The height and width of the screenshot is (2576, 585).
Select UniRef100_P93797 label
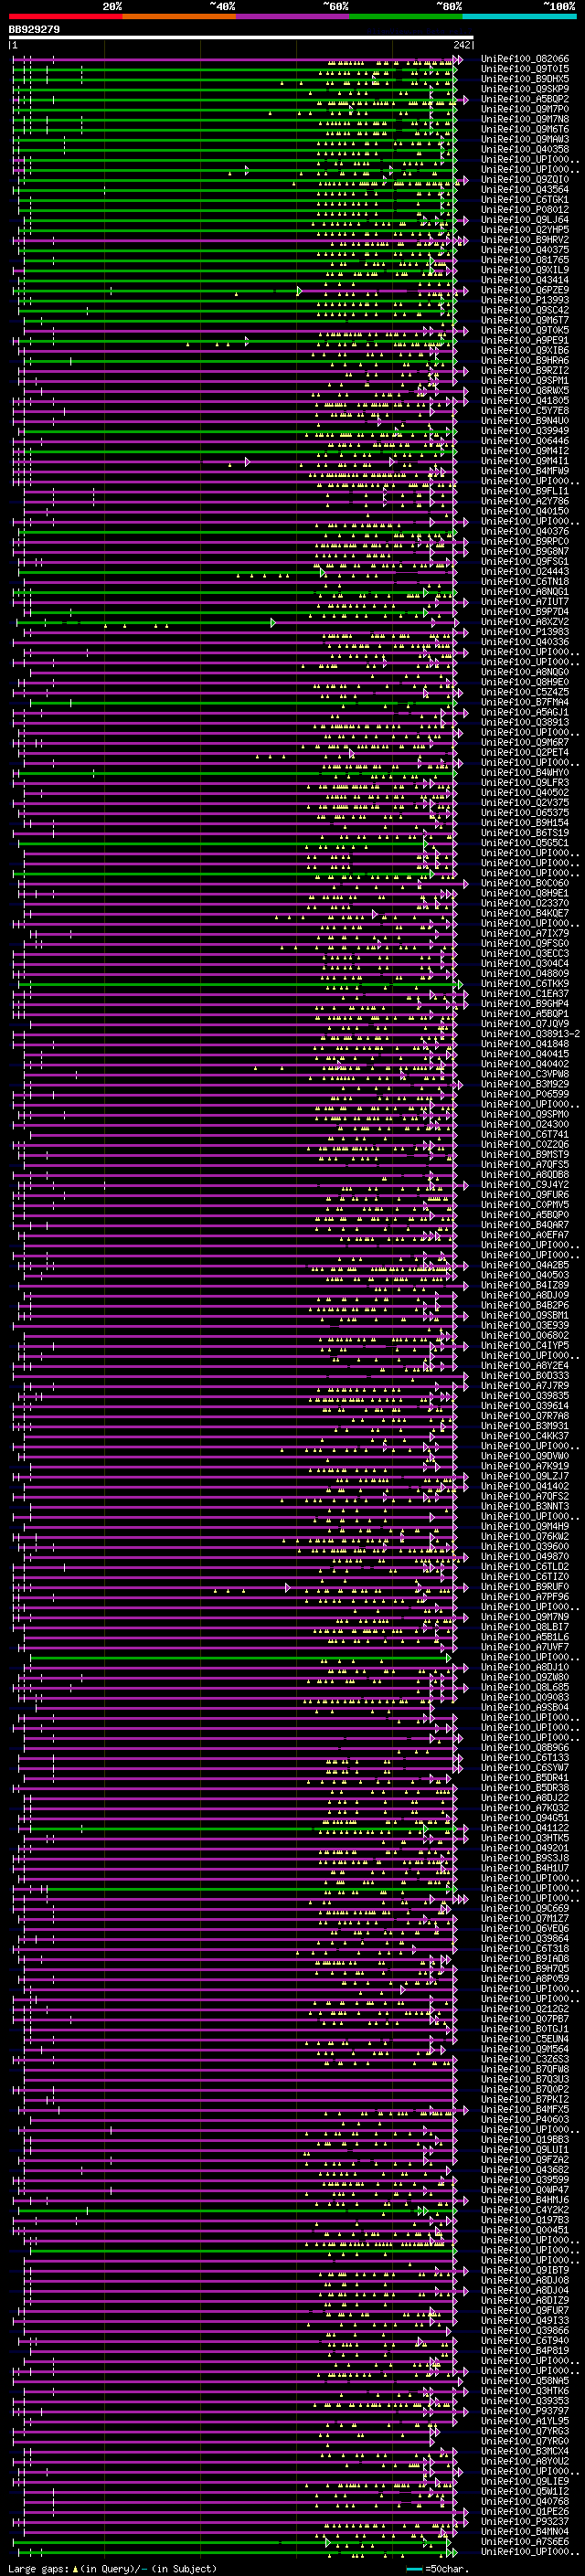(x=525, y=2410)
